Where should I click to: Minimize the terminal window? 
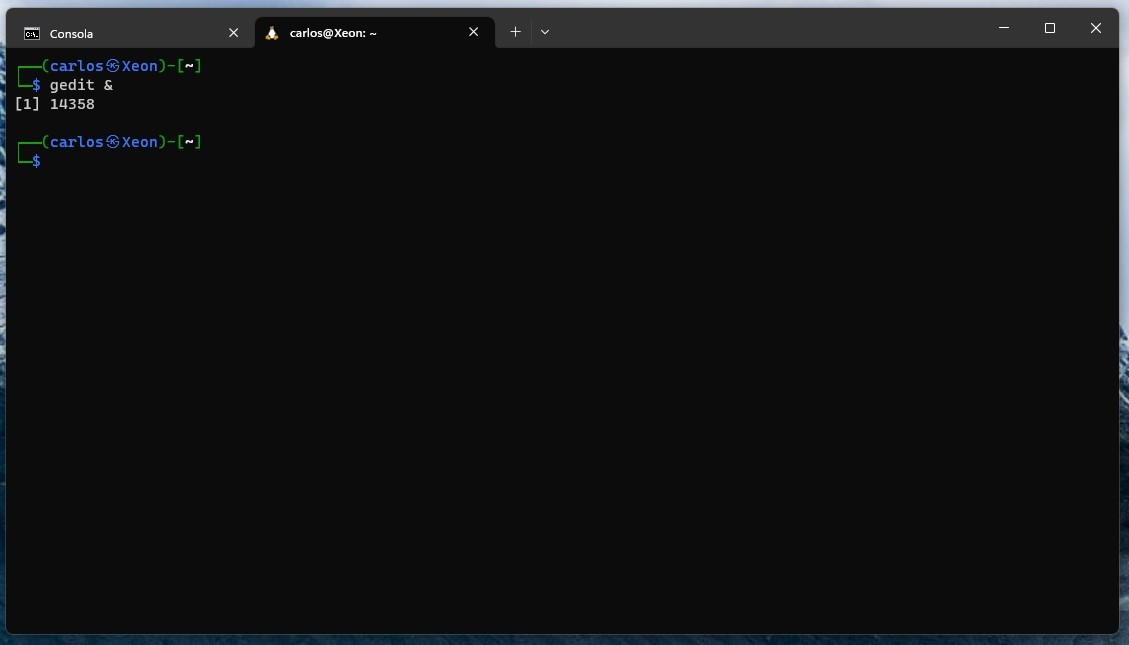1004,28
